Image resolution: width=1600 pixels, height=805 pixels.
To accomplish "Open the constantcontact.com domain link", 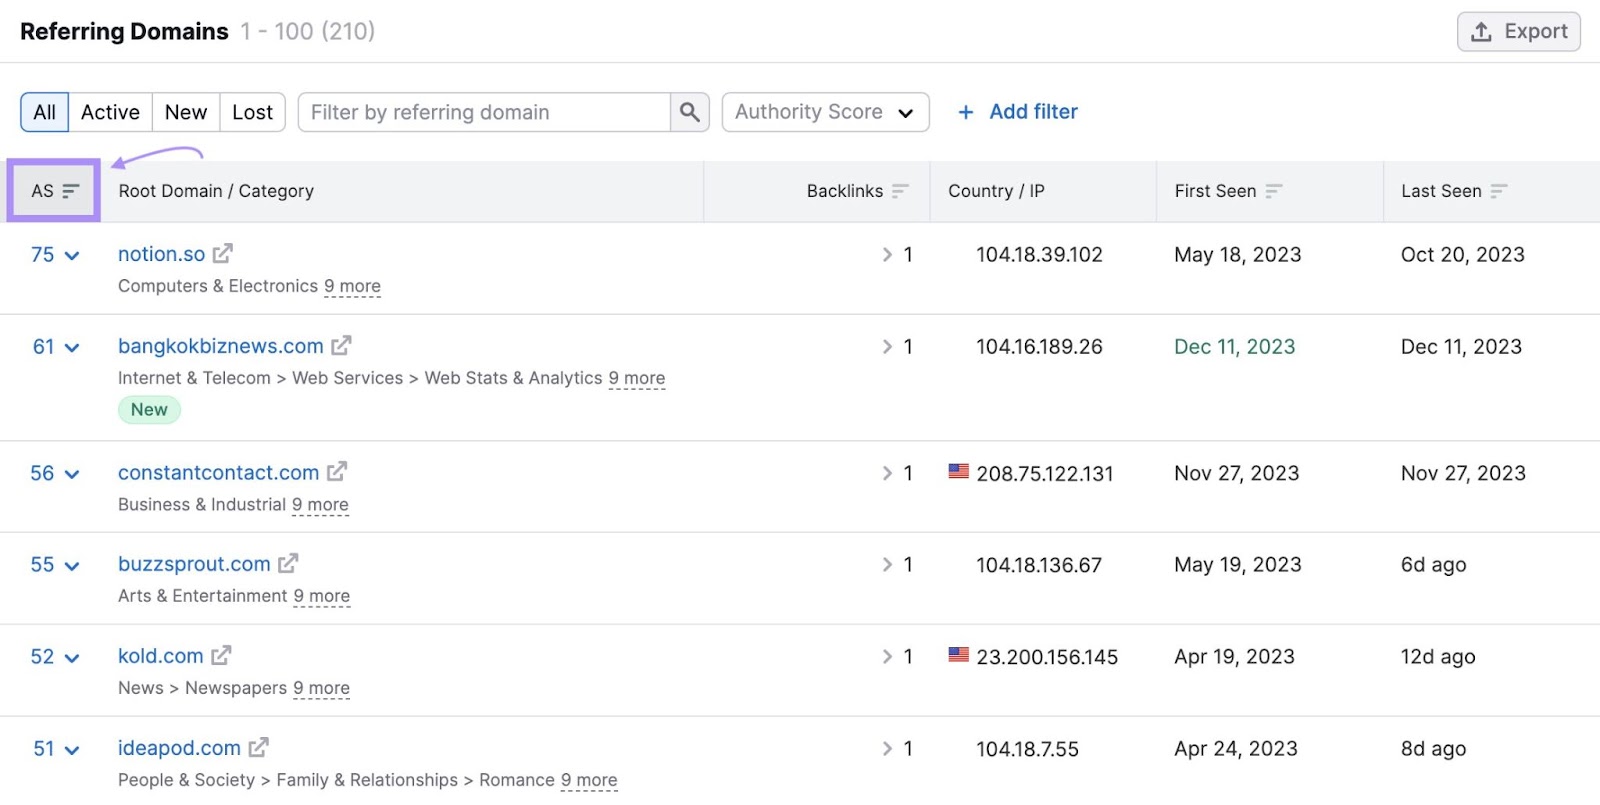I will pyautogui.click(x=218, y=472).
